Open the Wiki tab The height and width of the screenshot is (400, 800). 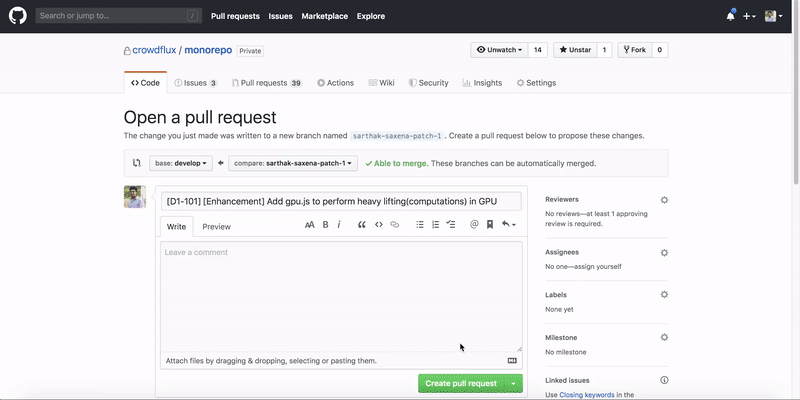pyautogui.click(x=382, y=83)
